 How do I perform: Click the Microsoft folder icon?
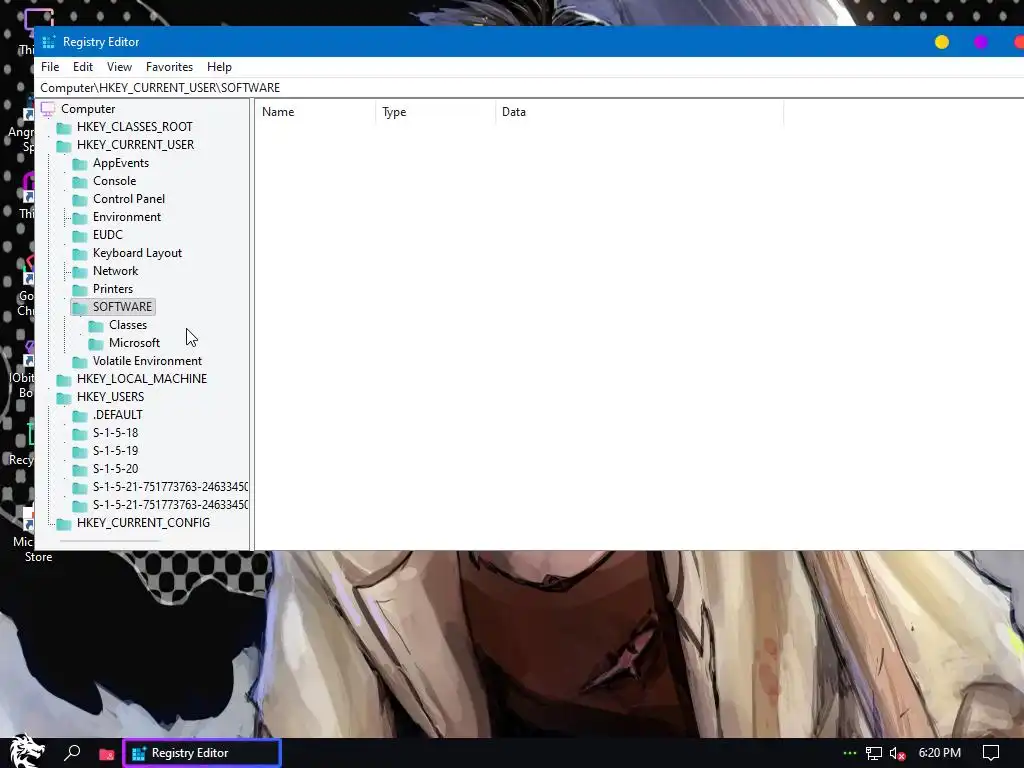click(x=96, y=344)
